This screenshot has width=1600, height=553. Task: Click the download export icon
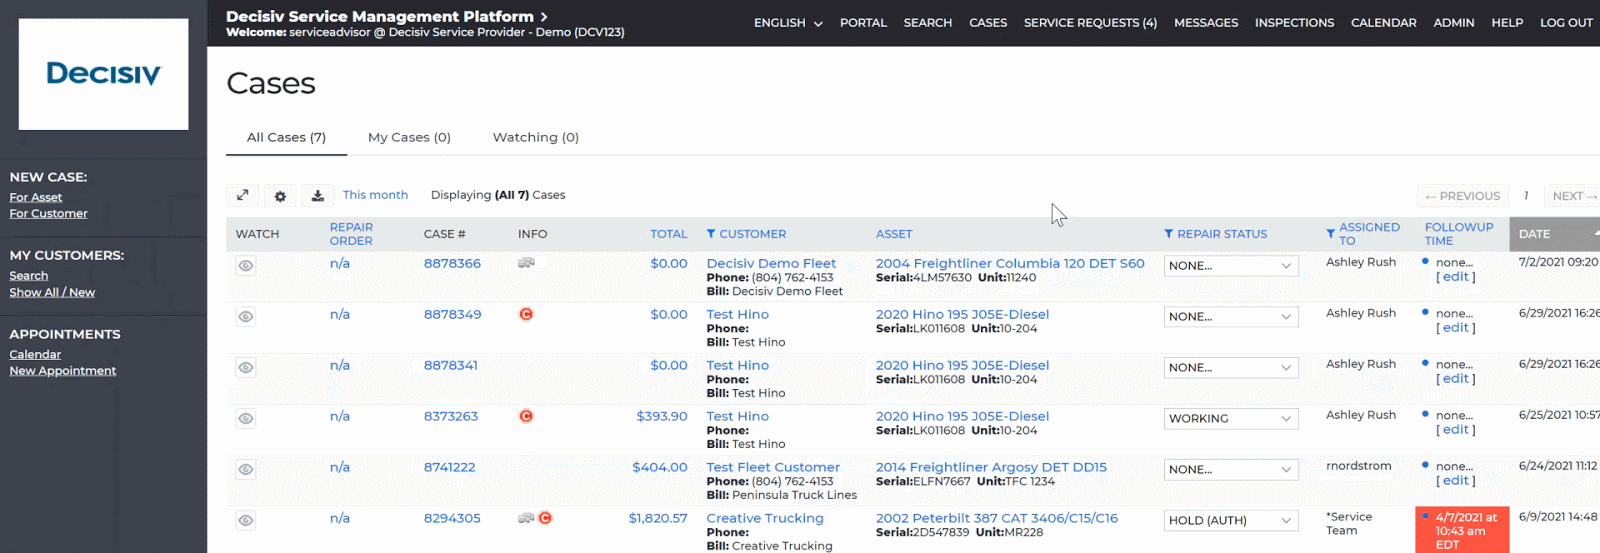(318, 196)
